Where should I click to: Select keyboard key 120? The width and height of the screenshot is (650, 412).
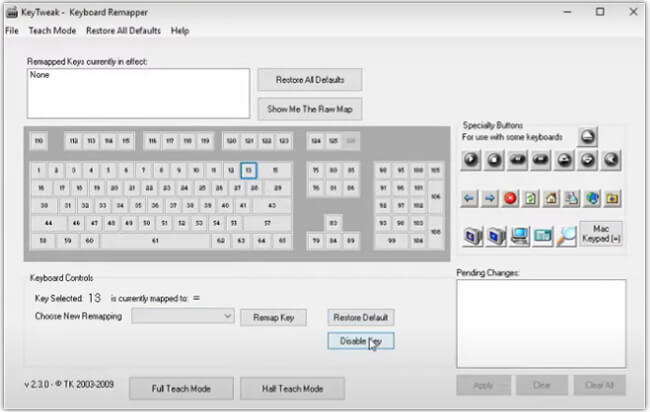231,141
